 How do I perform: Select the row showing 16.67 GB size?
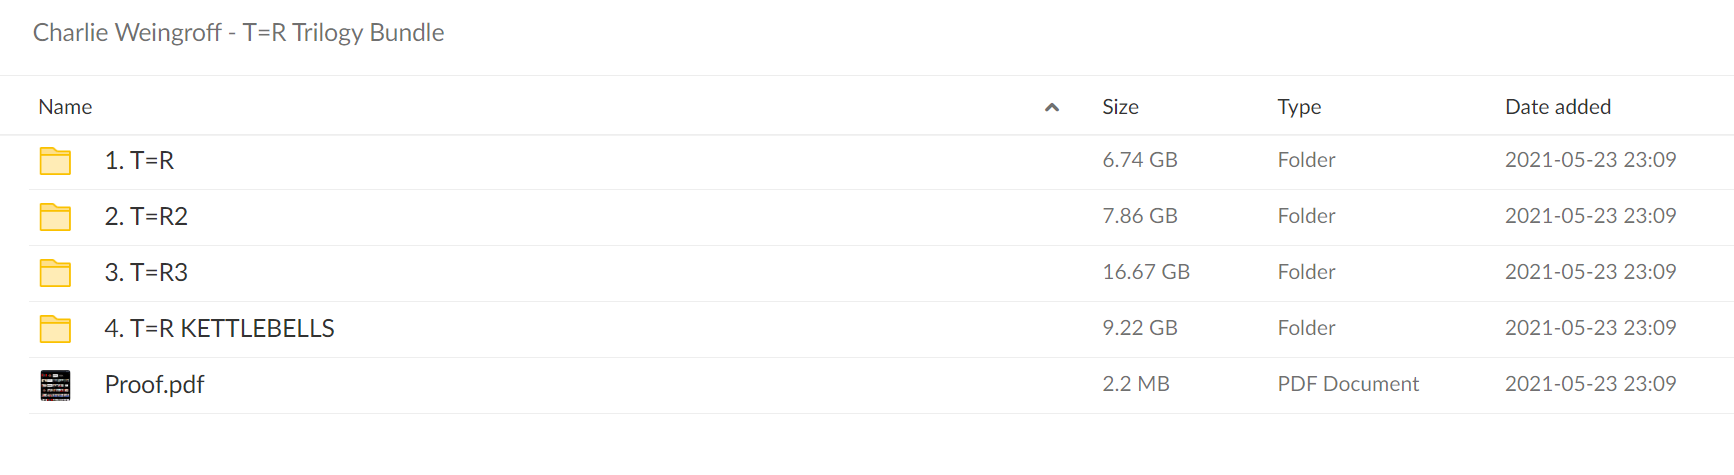pyautogui.click(x=881, y=273)
